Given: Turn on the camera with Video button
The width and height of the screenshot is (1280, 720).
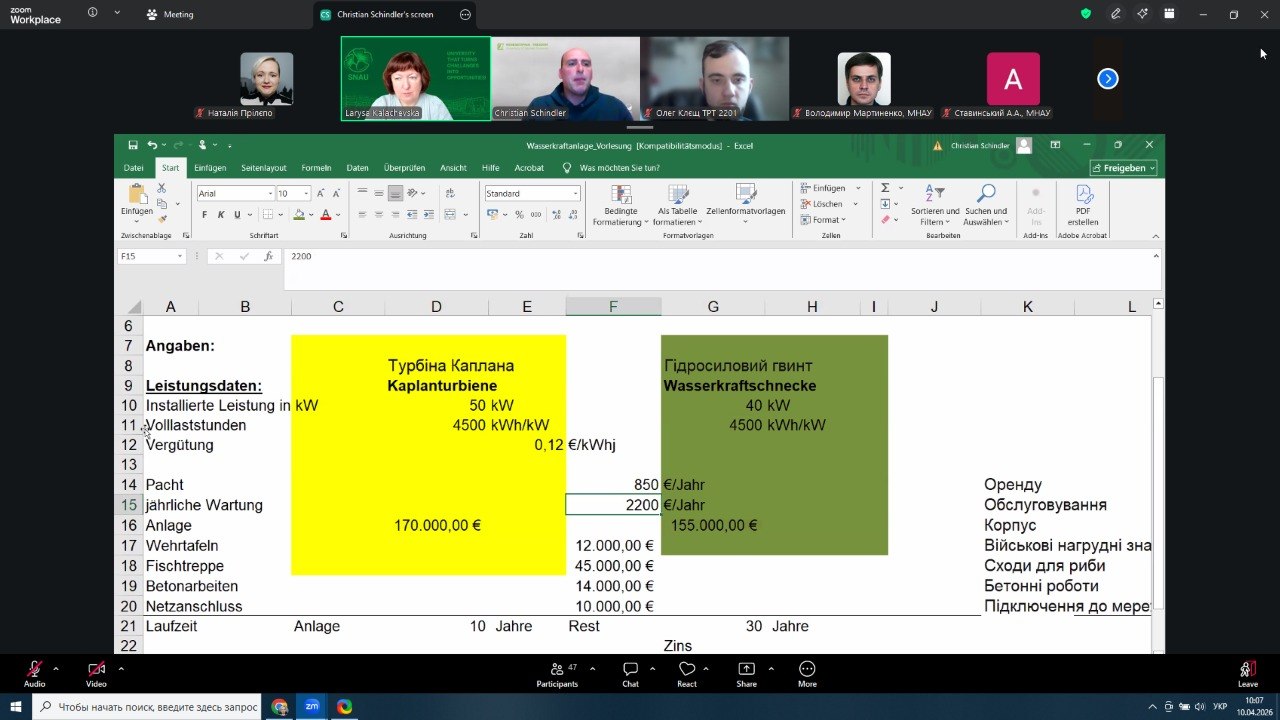Looking at the screenshot, I should [x=96, y=670].
